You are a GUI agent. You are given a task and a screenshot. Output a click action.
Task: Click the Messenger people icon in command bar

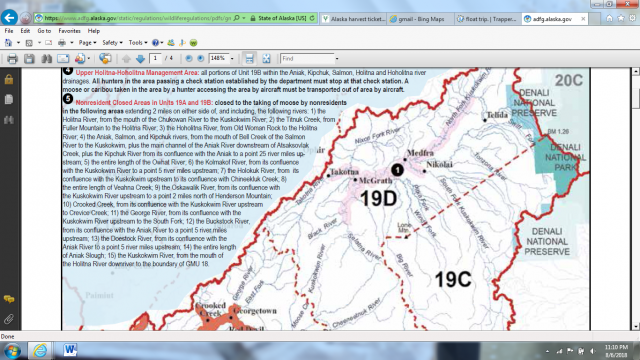click(171, 42)
